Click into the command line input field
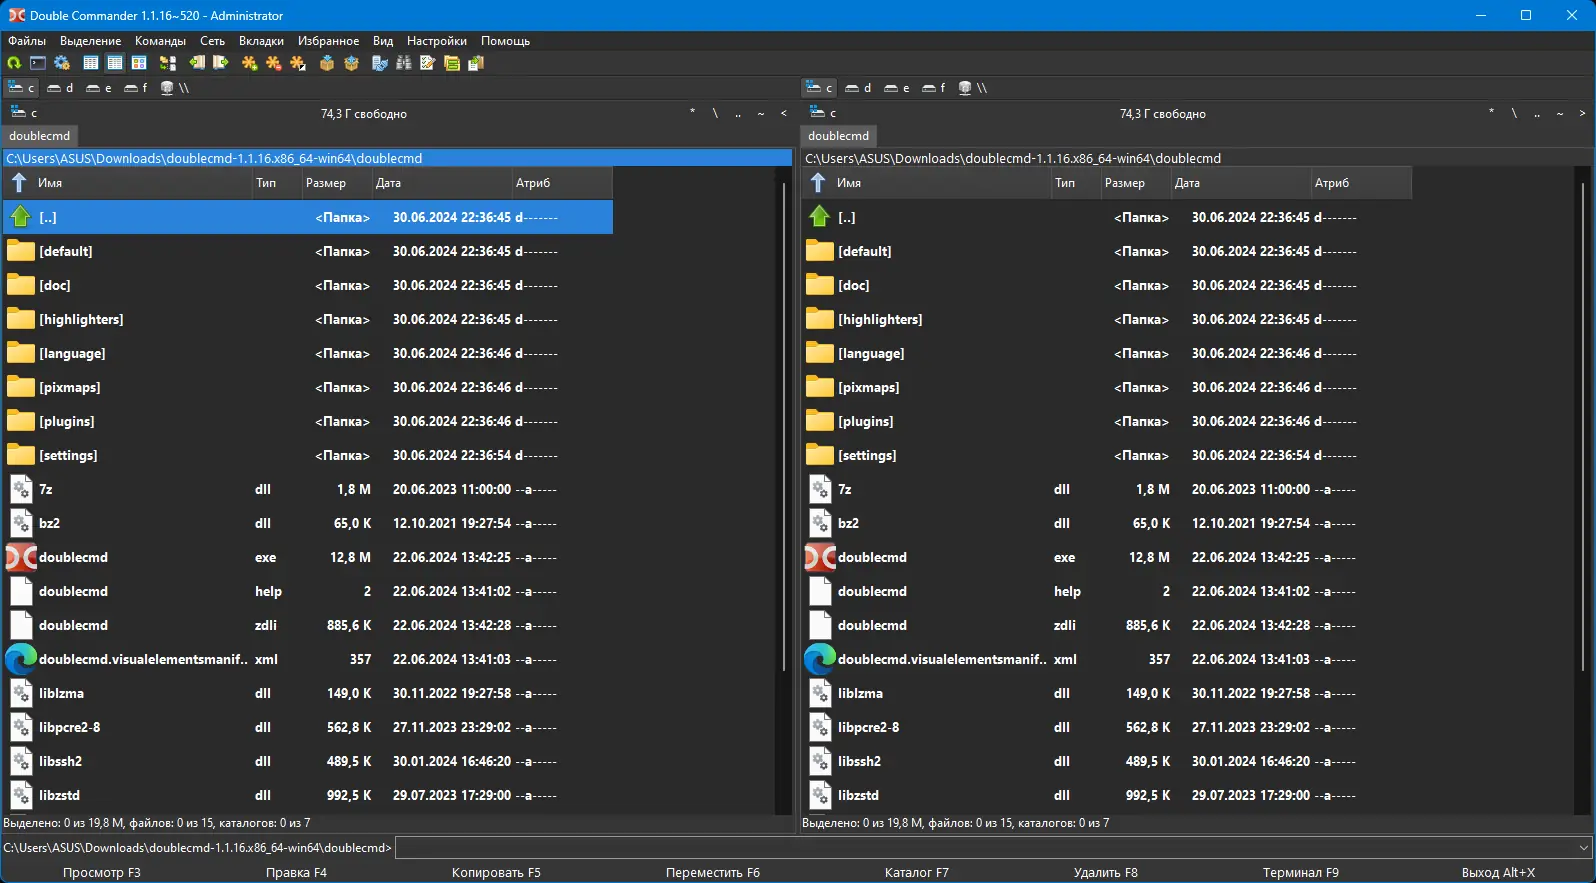The image size is (1596, 883). [x=984, y=848]
